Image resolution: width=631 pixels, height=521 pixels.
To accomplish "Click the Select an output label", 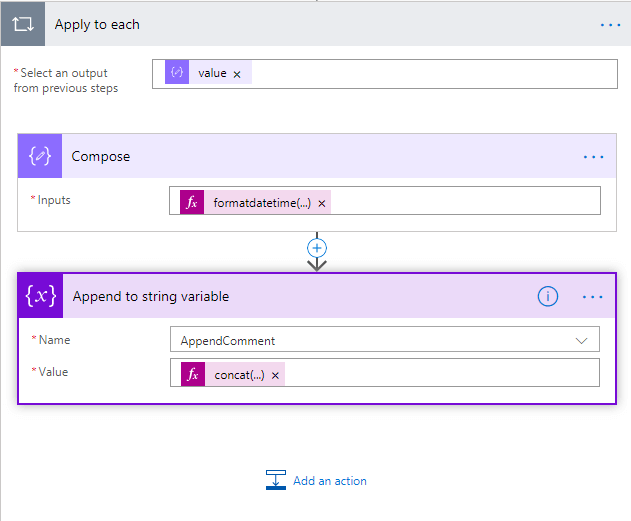I will pyautogui.click(x=66, y=80).
